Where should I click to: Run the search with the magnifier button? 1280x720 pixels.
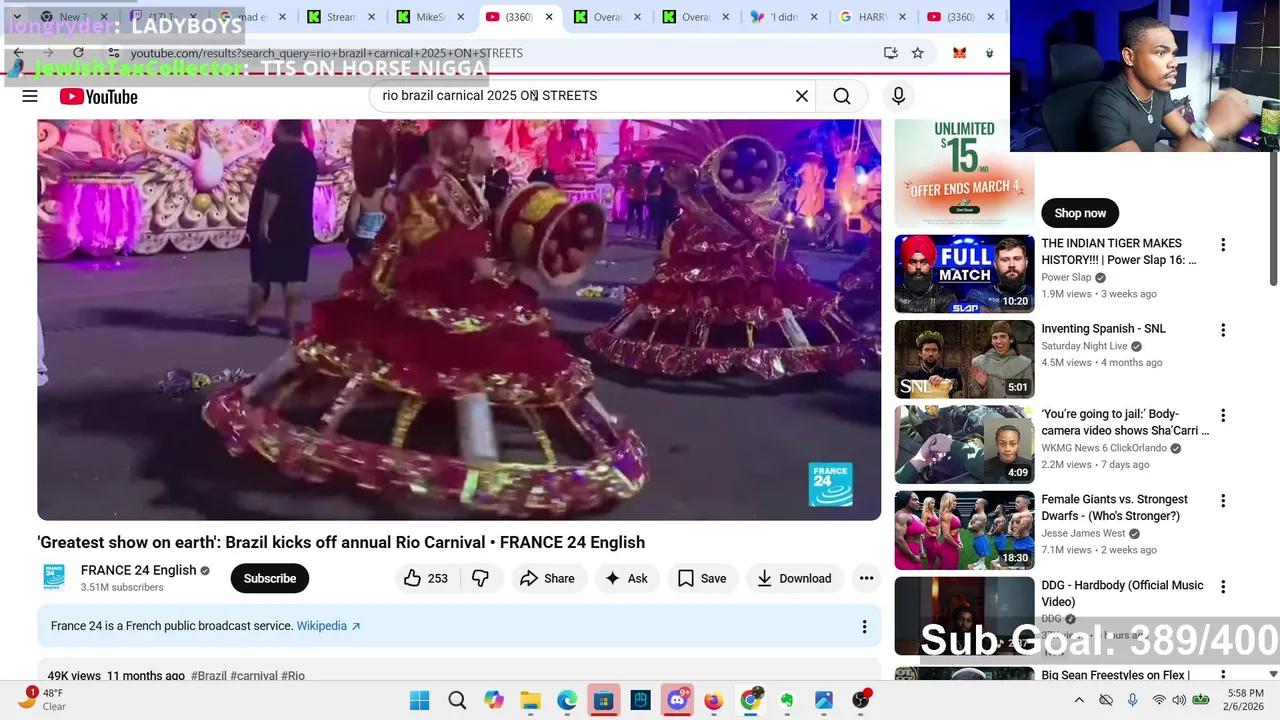point(842,96)
